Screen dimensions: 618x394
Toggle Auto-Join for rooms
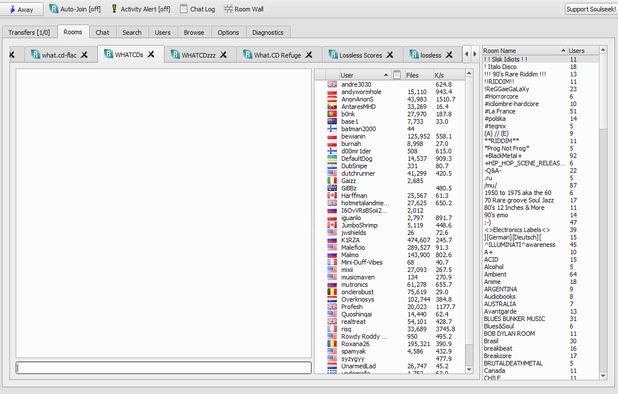pos(75,9)
